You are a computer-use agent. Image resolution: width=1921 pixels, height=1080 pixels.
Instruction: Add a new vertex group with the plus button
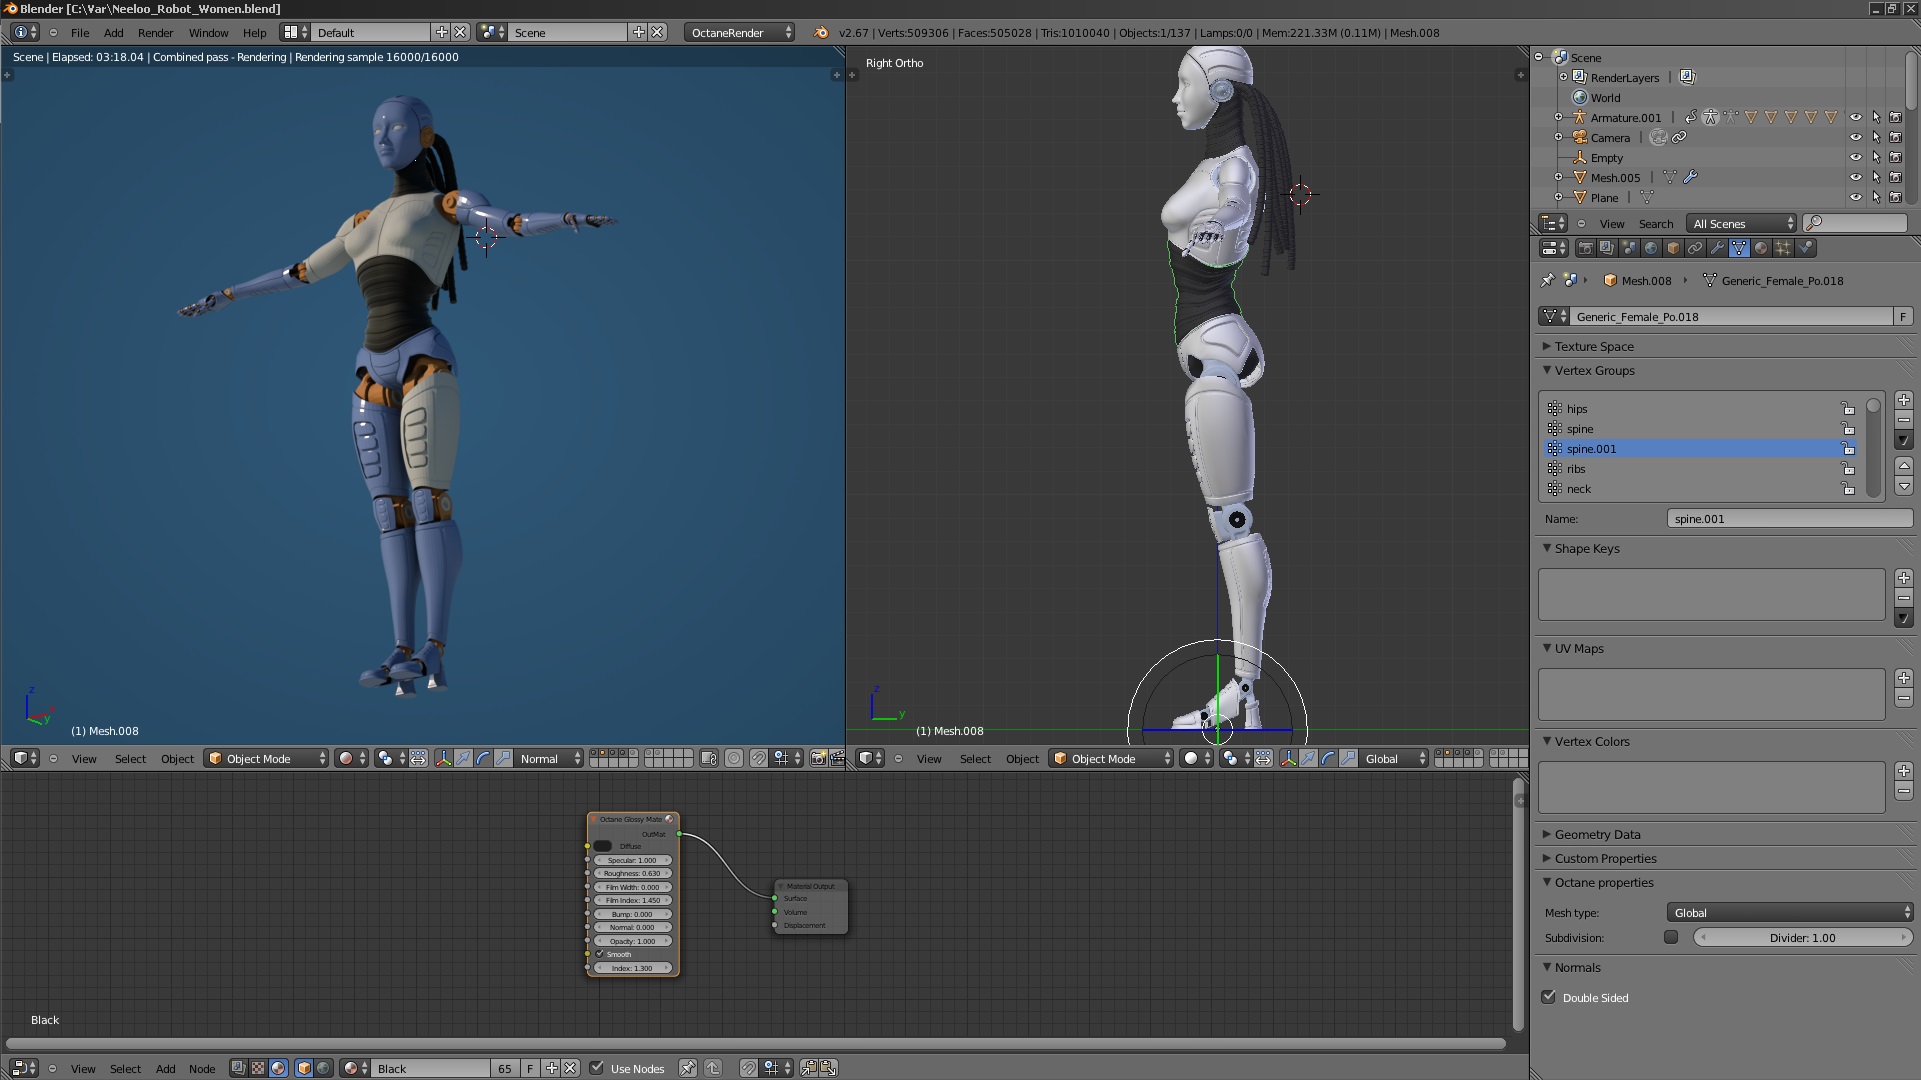coord(1903,400)
